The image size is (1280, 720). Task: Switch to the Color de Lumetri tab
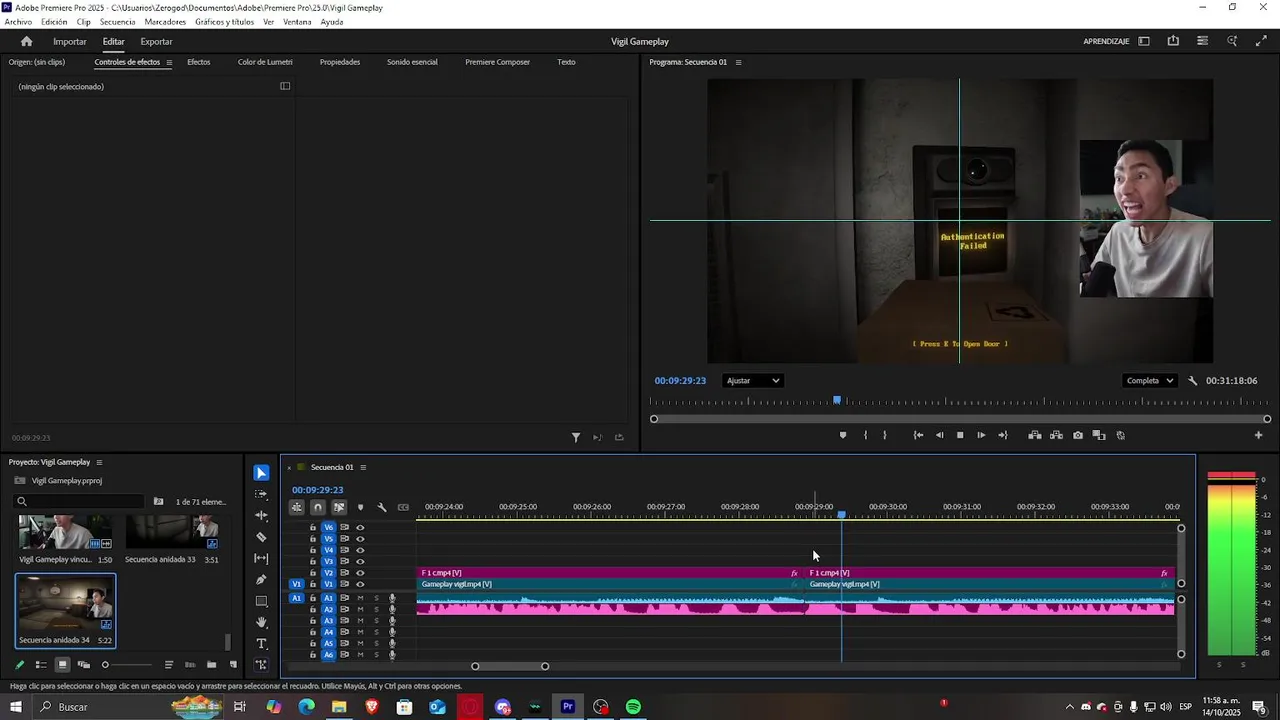point(265,62)
